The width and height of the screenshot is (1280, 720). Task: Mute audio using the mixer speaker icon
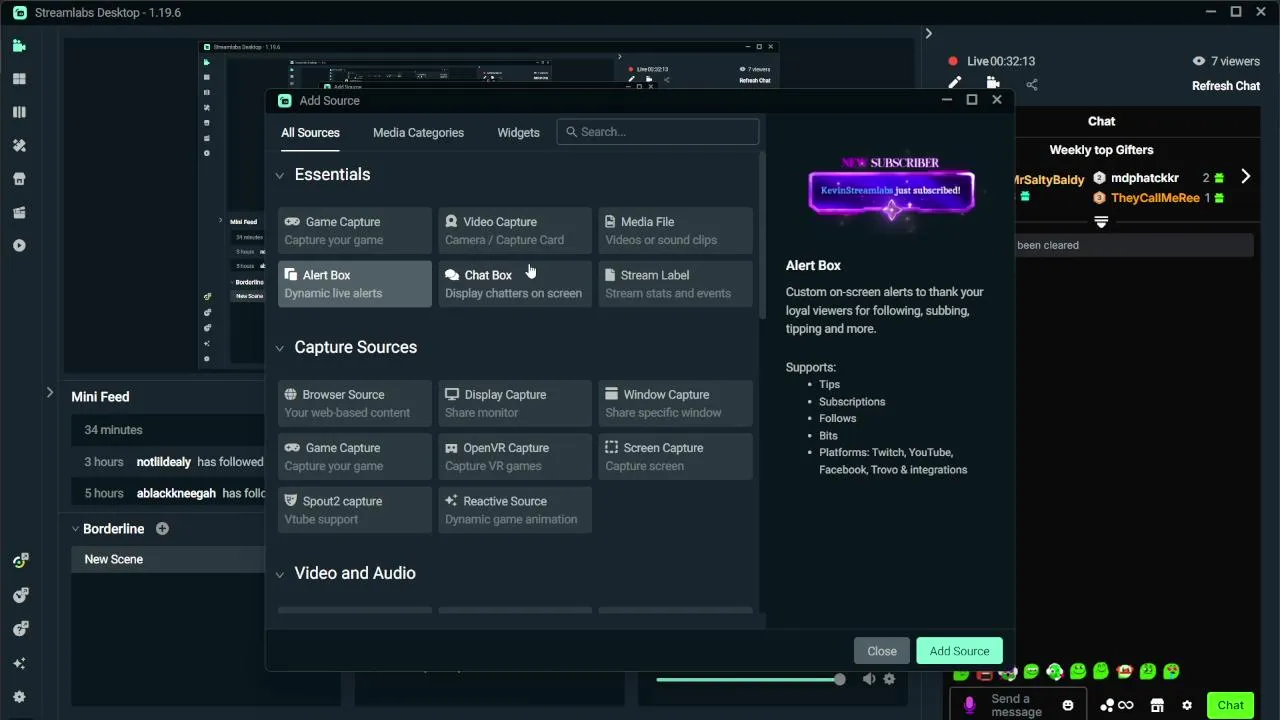869,679
